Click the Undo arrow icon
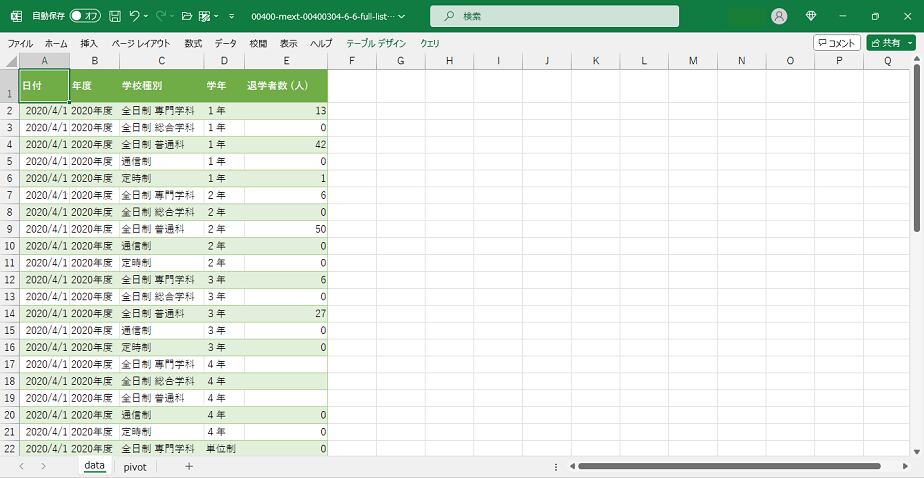The height and width of the screenshot is (478, 924). 135,16
